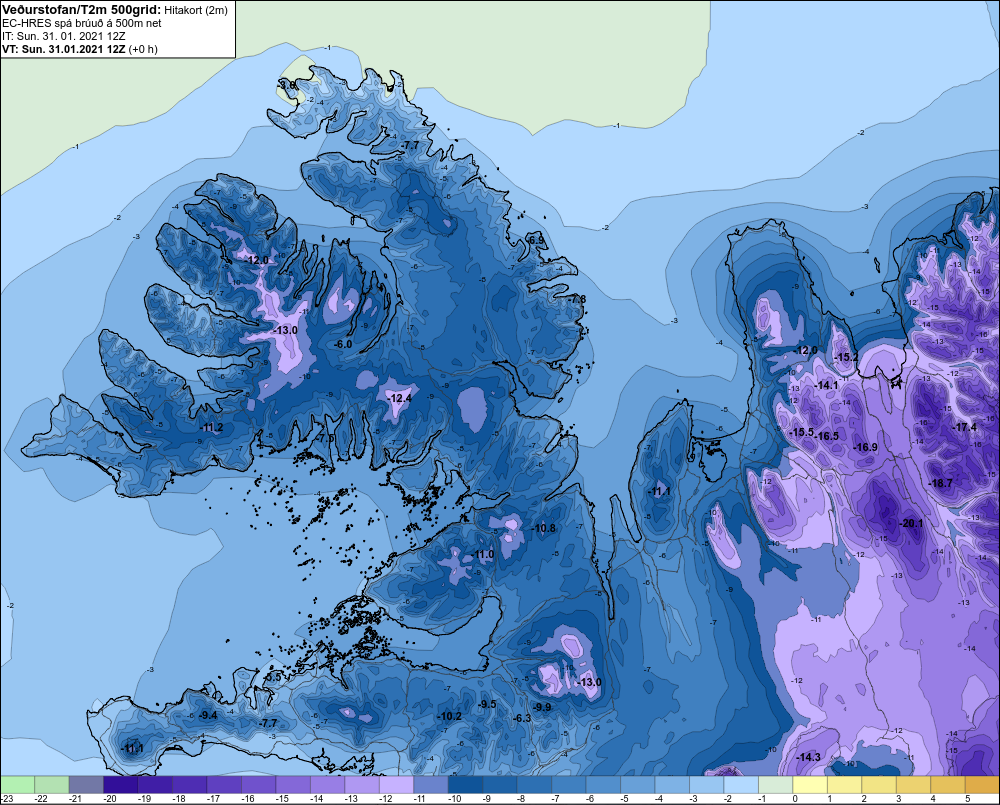
Task: Select the -10 dark blue legend swatch
Action: coord(465,785)
